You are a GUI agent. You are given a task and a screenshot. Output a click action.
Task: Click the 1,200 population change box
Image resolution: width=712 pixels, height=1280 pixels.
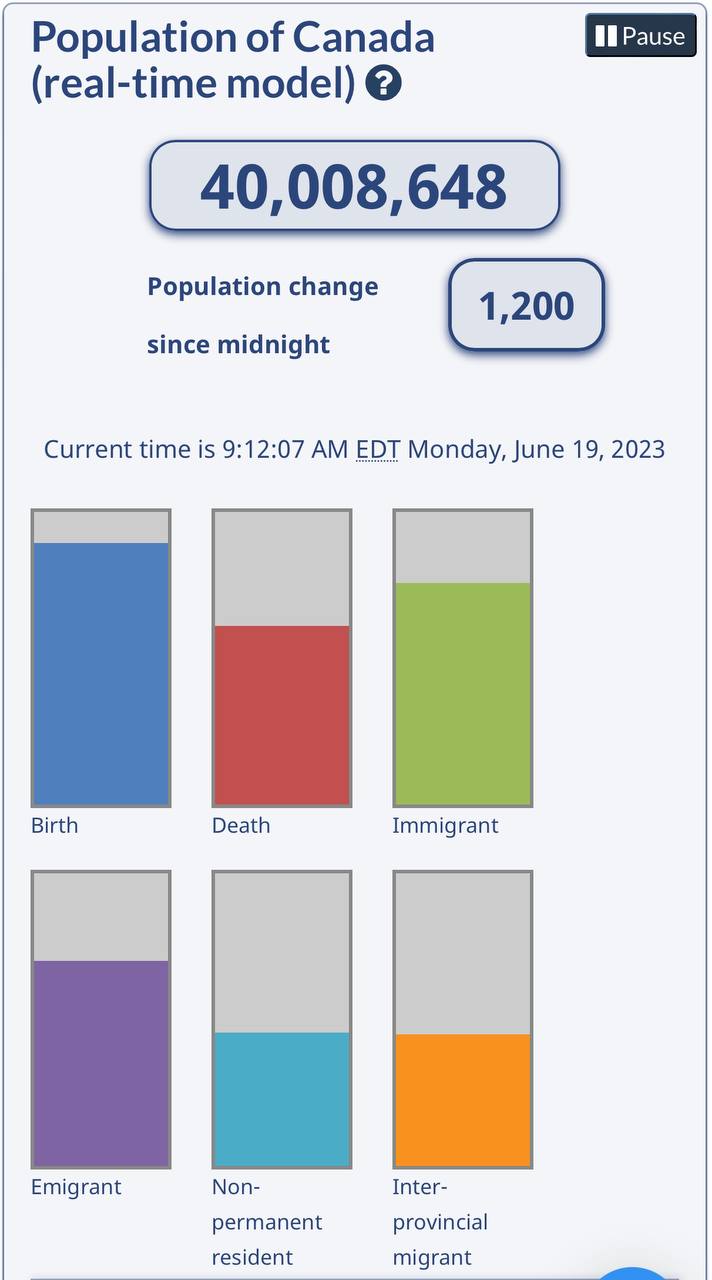[526, 306]
